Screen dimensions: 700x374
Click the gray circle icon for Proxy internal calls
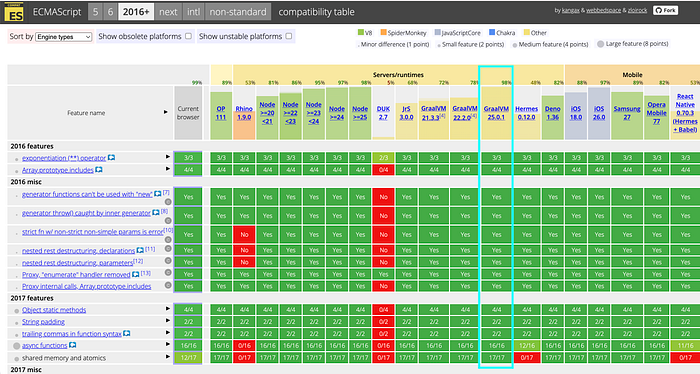(x=168, y=285)
